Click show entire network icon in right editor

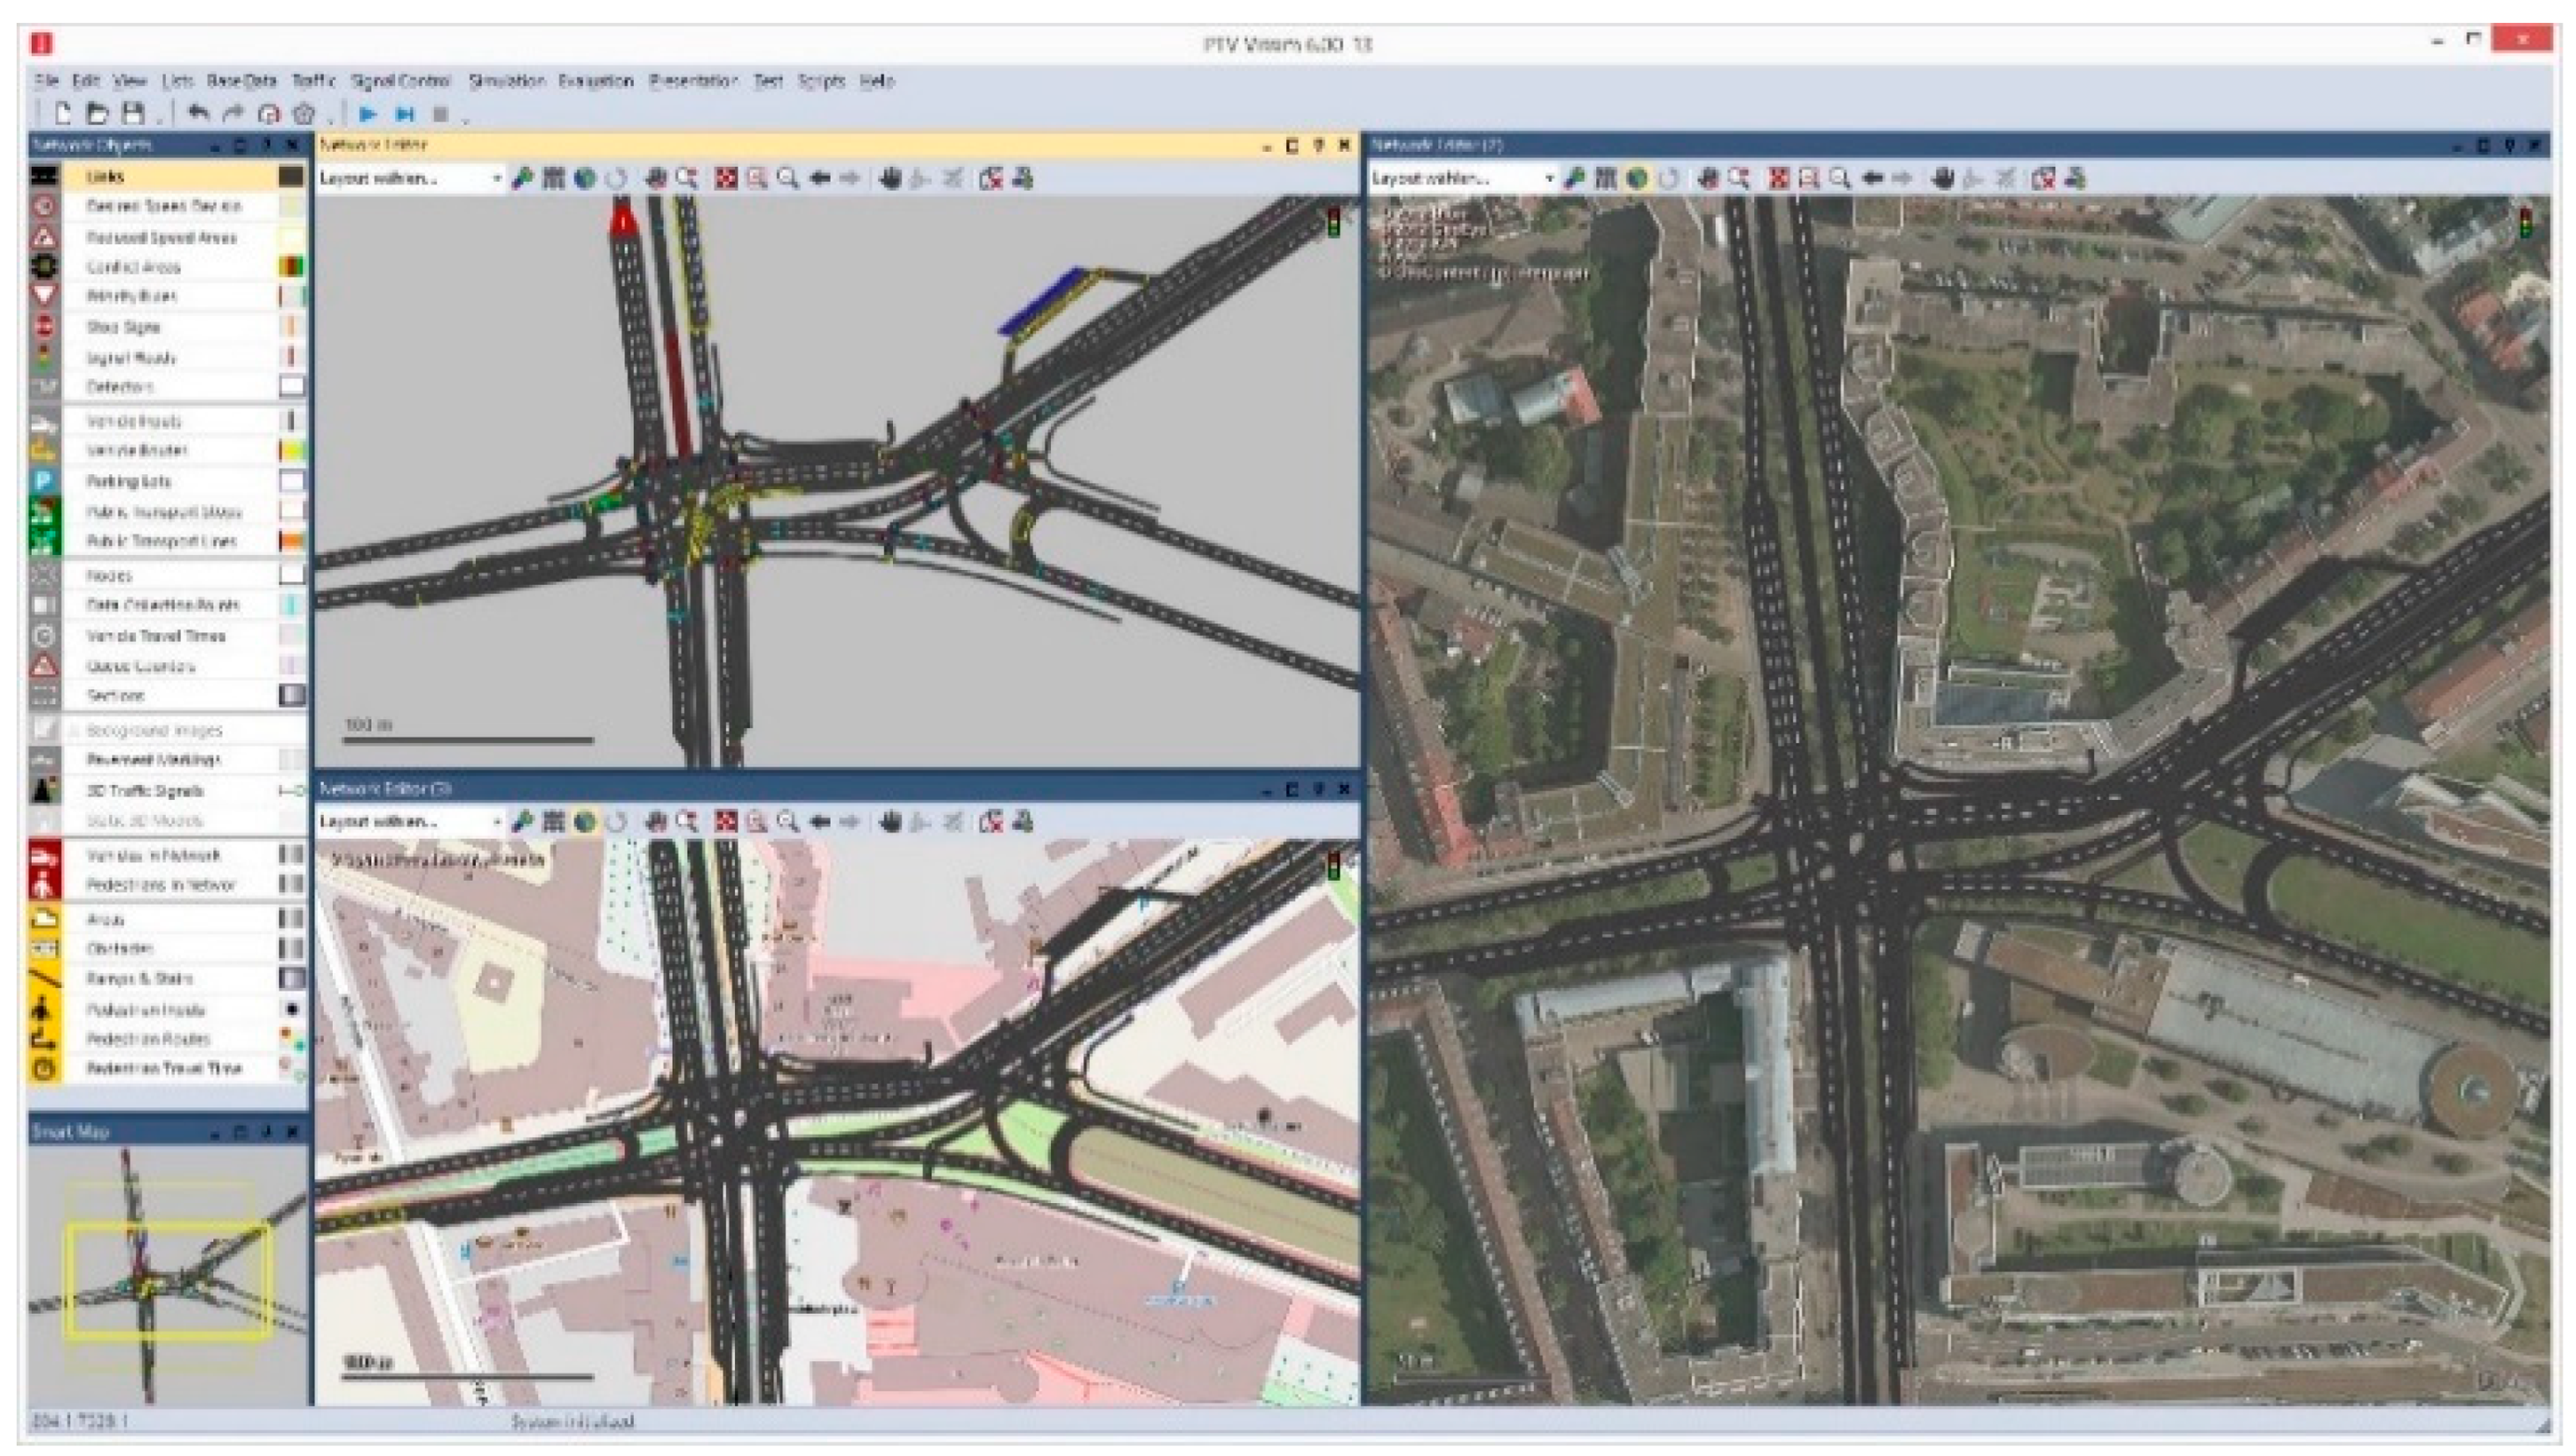point(1778,179)
